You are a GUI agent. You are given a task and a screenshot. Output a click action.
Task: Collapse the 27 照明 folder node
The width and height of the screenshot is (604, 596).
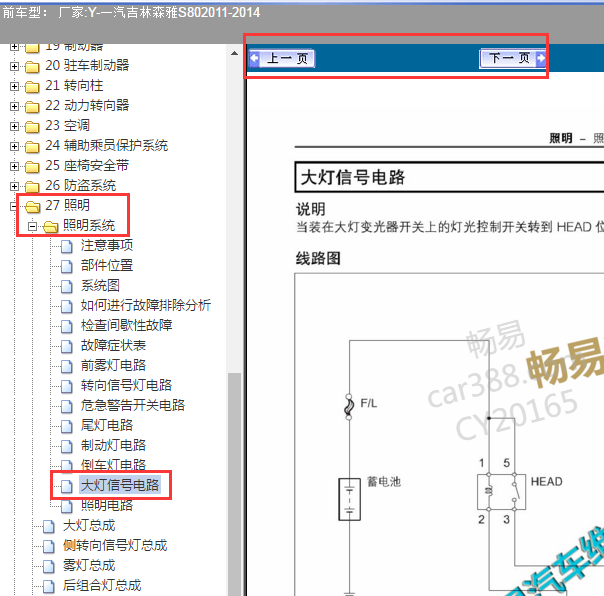[x=14, y=207]
